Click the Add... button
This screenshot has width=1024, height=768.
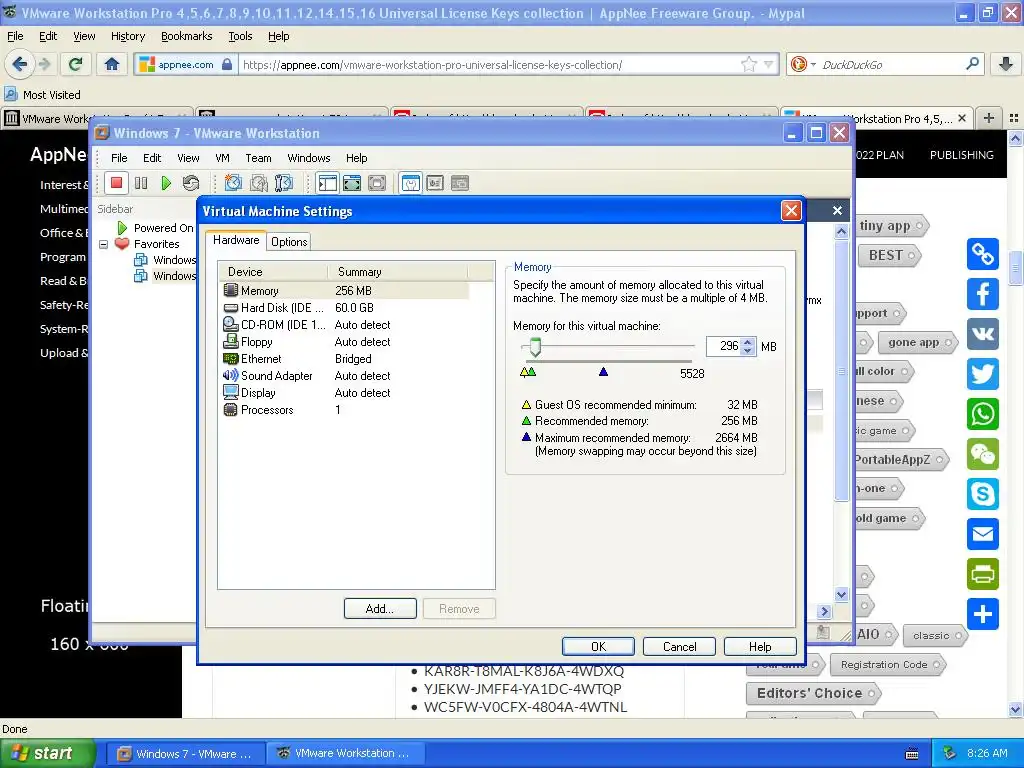380,609
